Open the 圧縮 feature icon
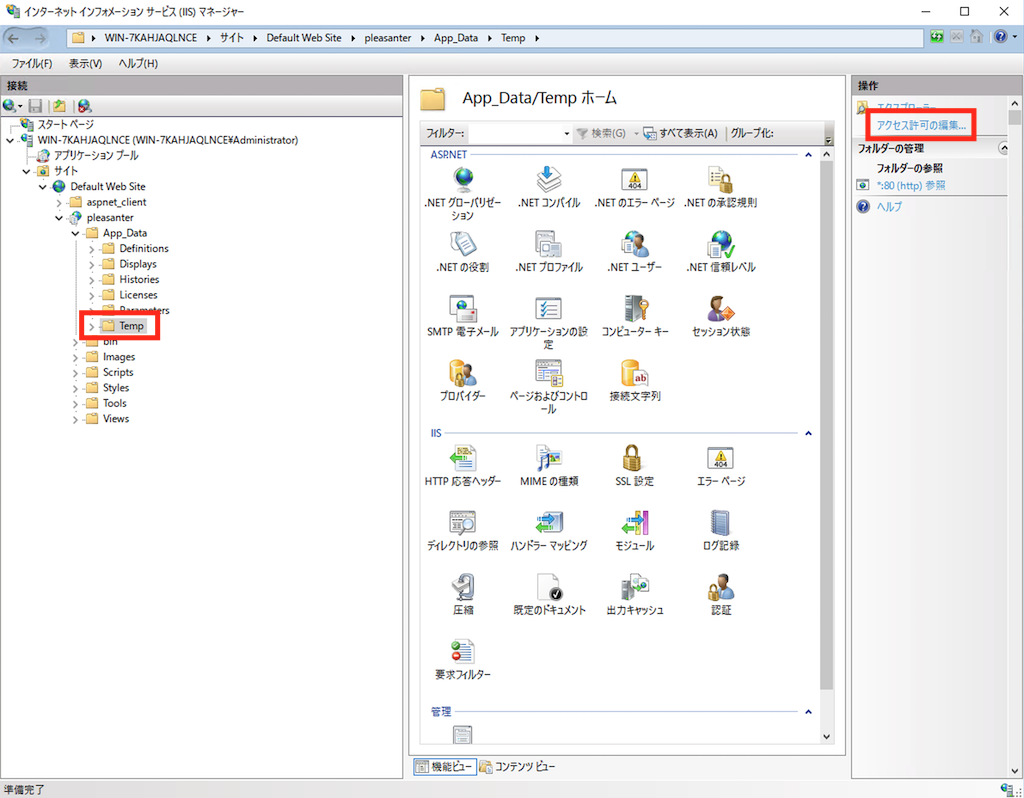The width and height of the screenshot is (1024, 798). point(462,587)
